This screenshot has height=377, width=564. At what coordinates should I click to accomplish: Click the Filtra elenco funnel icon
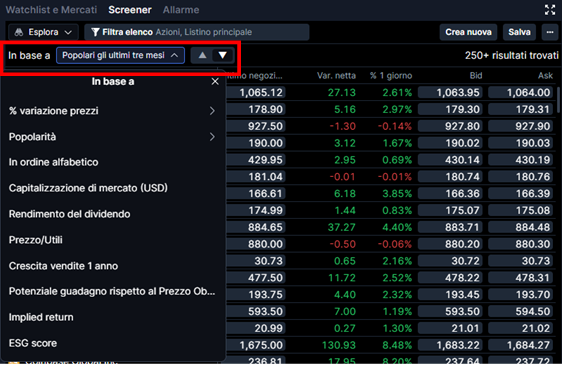tap(95, 32)
